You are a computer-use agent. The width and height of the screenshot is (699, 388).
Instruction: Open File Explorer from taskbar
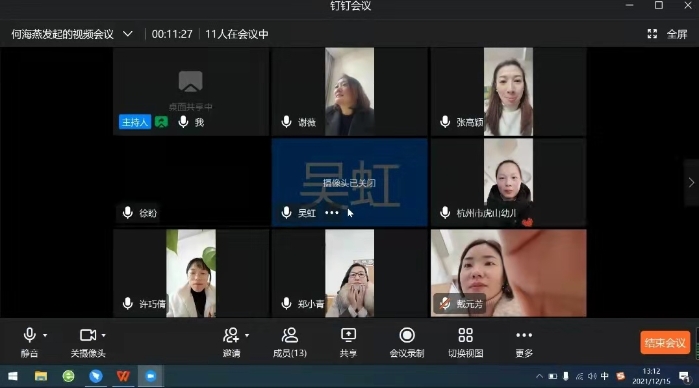click(x=41, y=376)
